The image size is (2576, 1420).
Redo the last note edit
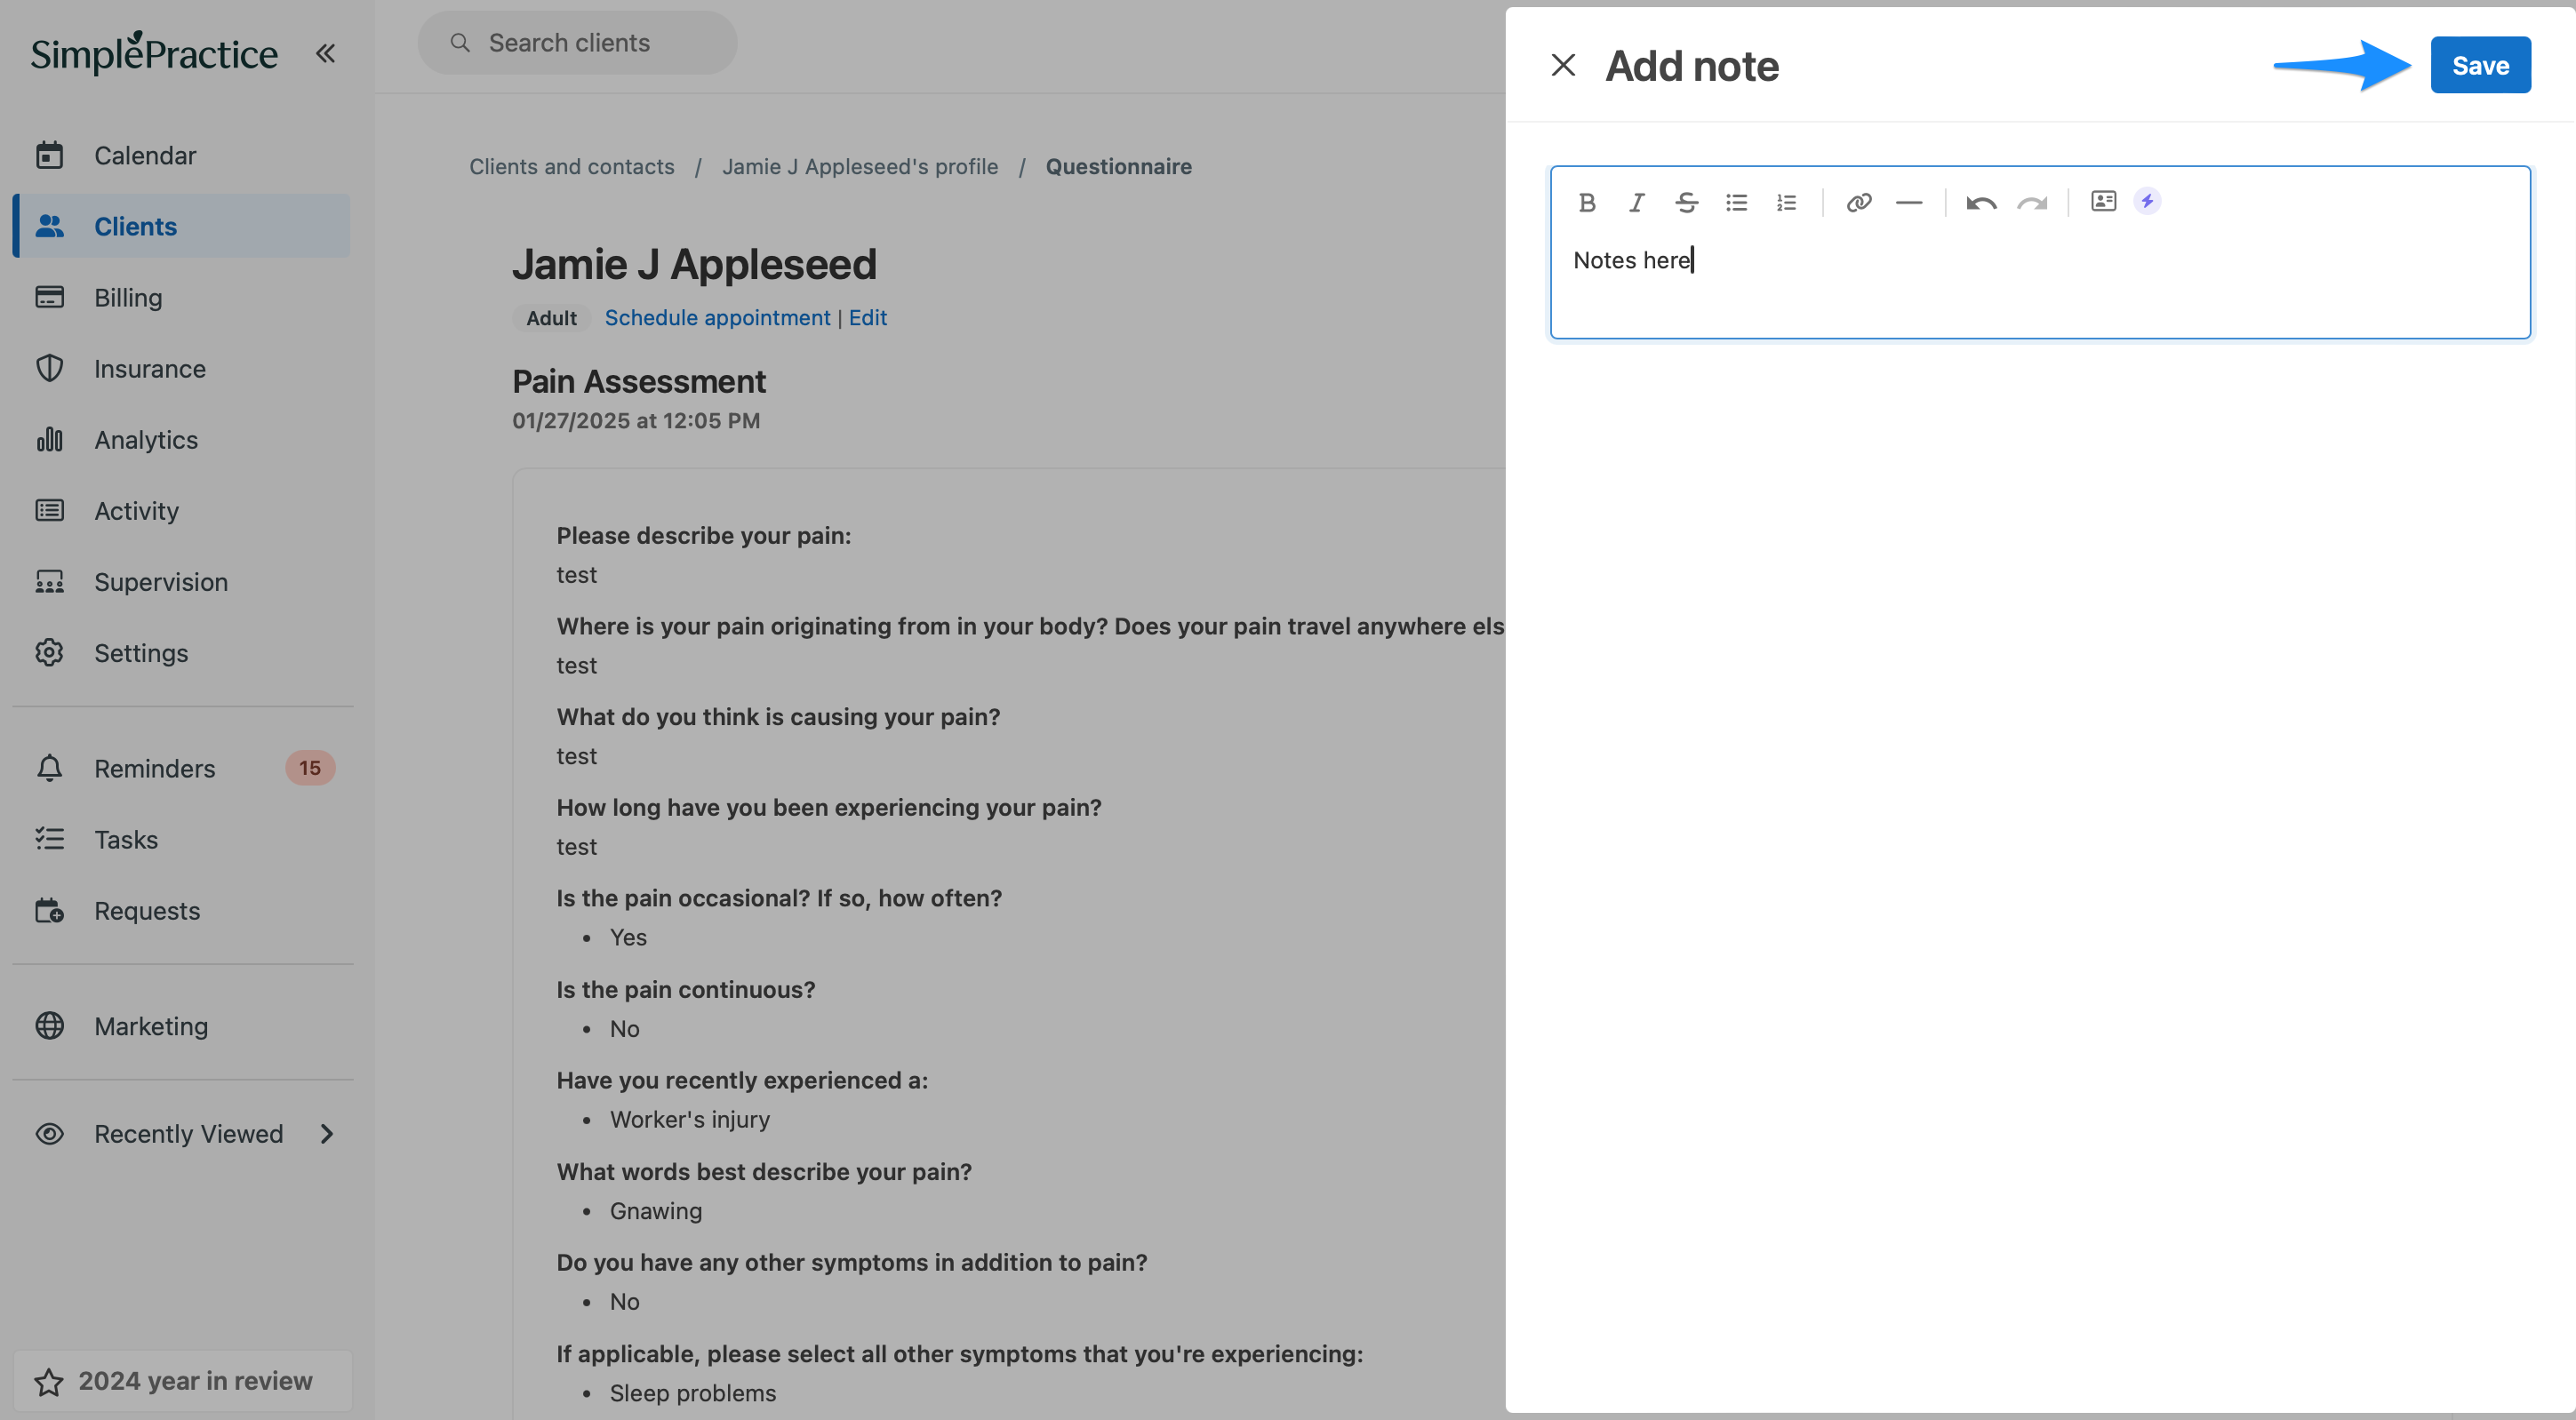(2031, 203)
